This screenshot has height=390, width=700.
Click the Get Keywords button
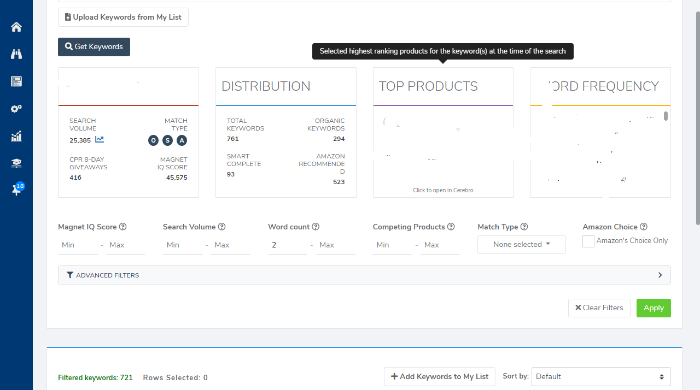(x=94, y=47)
